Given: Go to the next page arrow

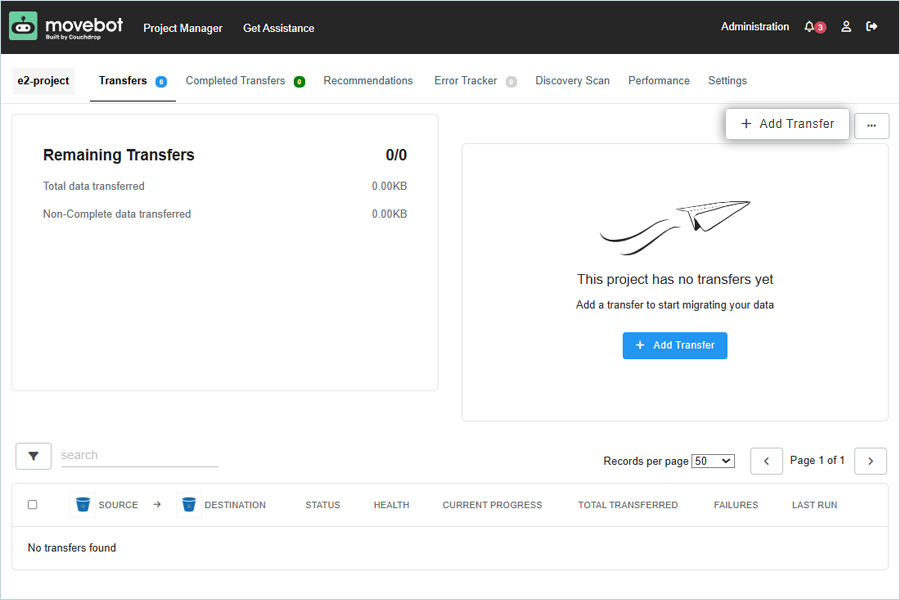Looking at the screenshot, I should pyautogui.click(x=870, y=461).
